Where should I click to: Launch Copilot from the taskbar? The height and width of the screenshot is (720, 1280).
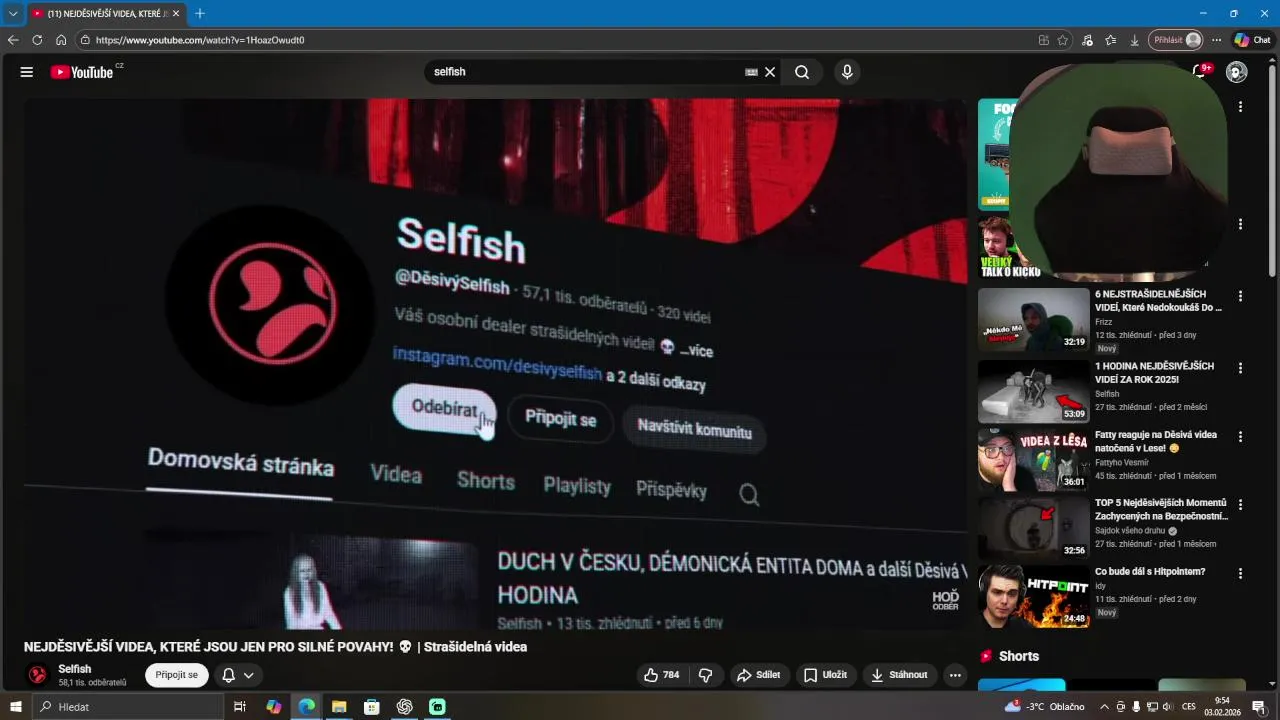[x=273, y=706]
